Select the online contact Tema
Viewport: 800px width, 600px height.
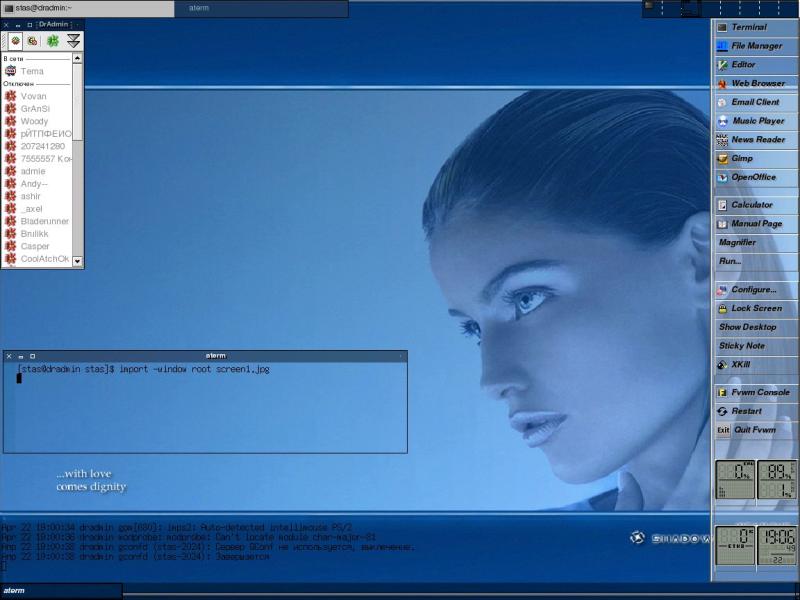pos(32,71)
